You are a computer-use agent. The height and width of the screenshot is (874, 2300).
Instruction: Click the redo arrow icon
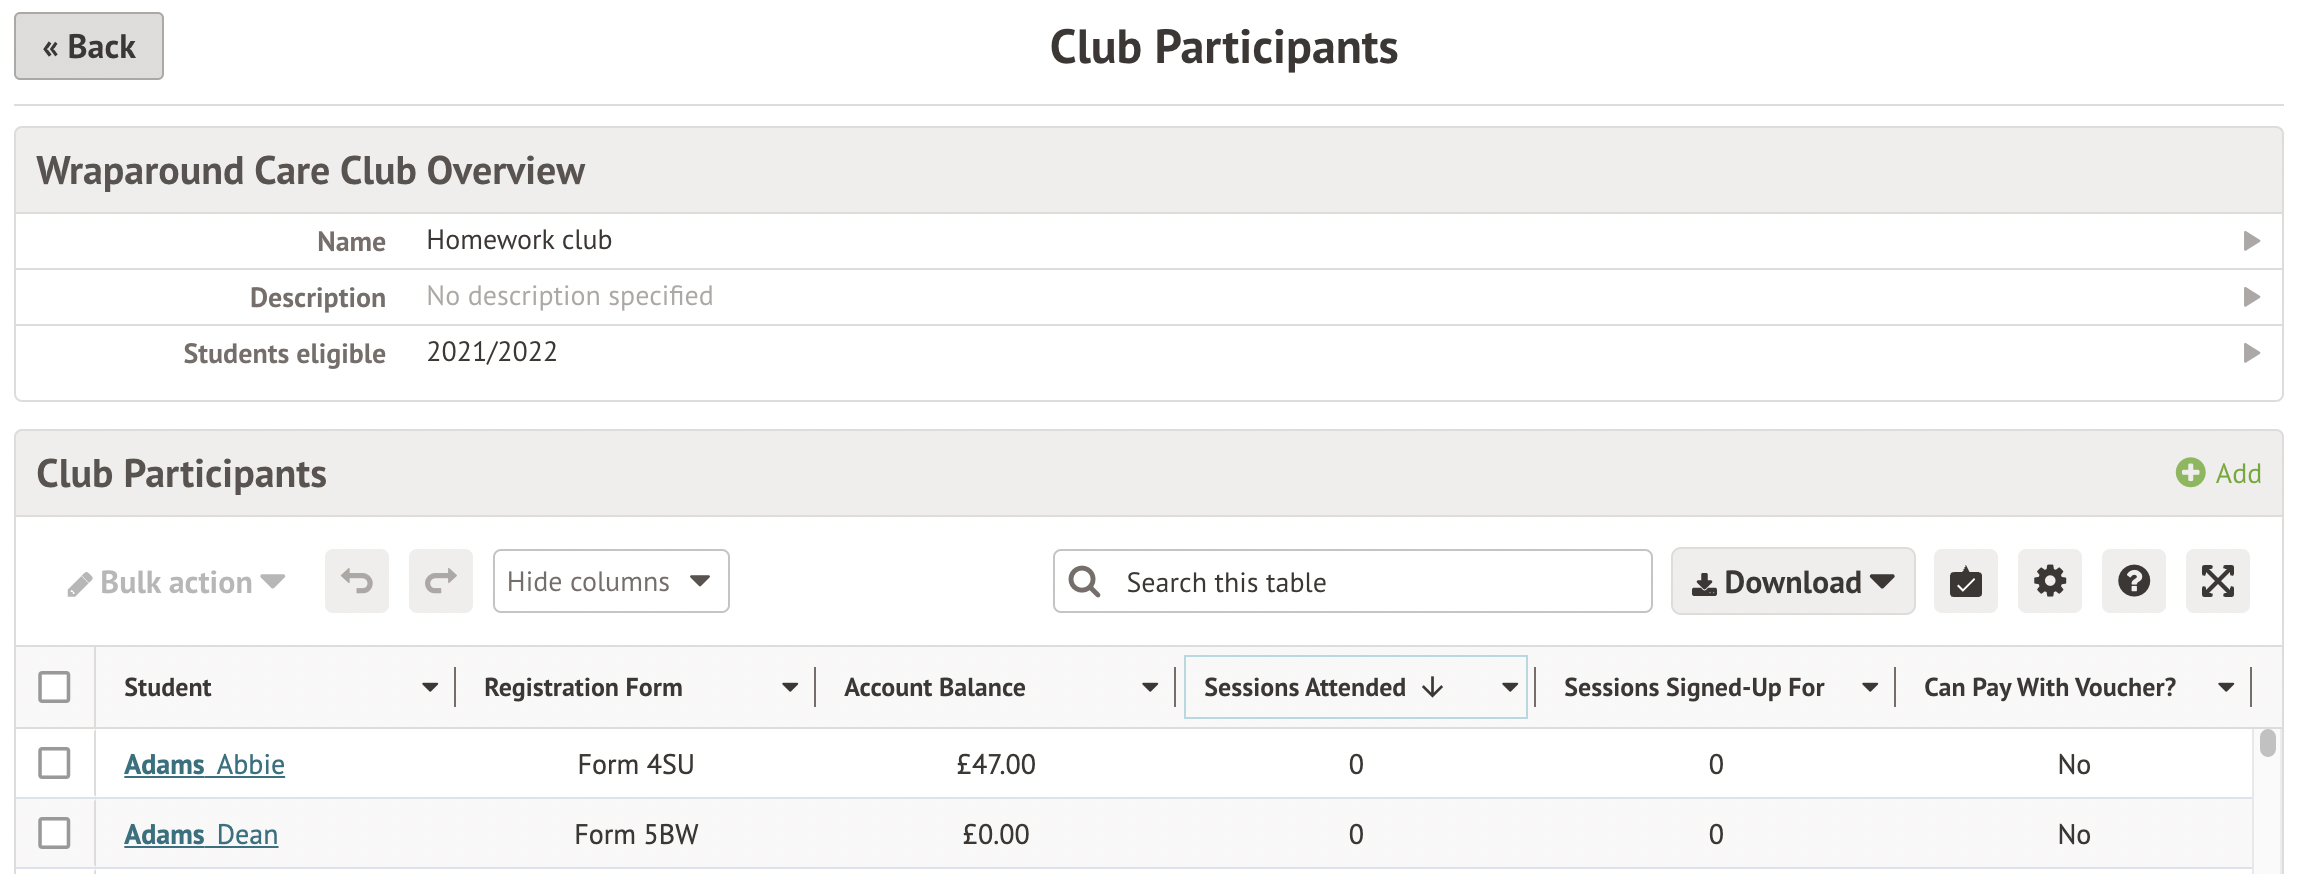[441, 581]
